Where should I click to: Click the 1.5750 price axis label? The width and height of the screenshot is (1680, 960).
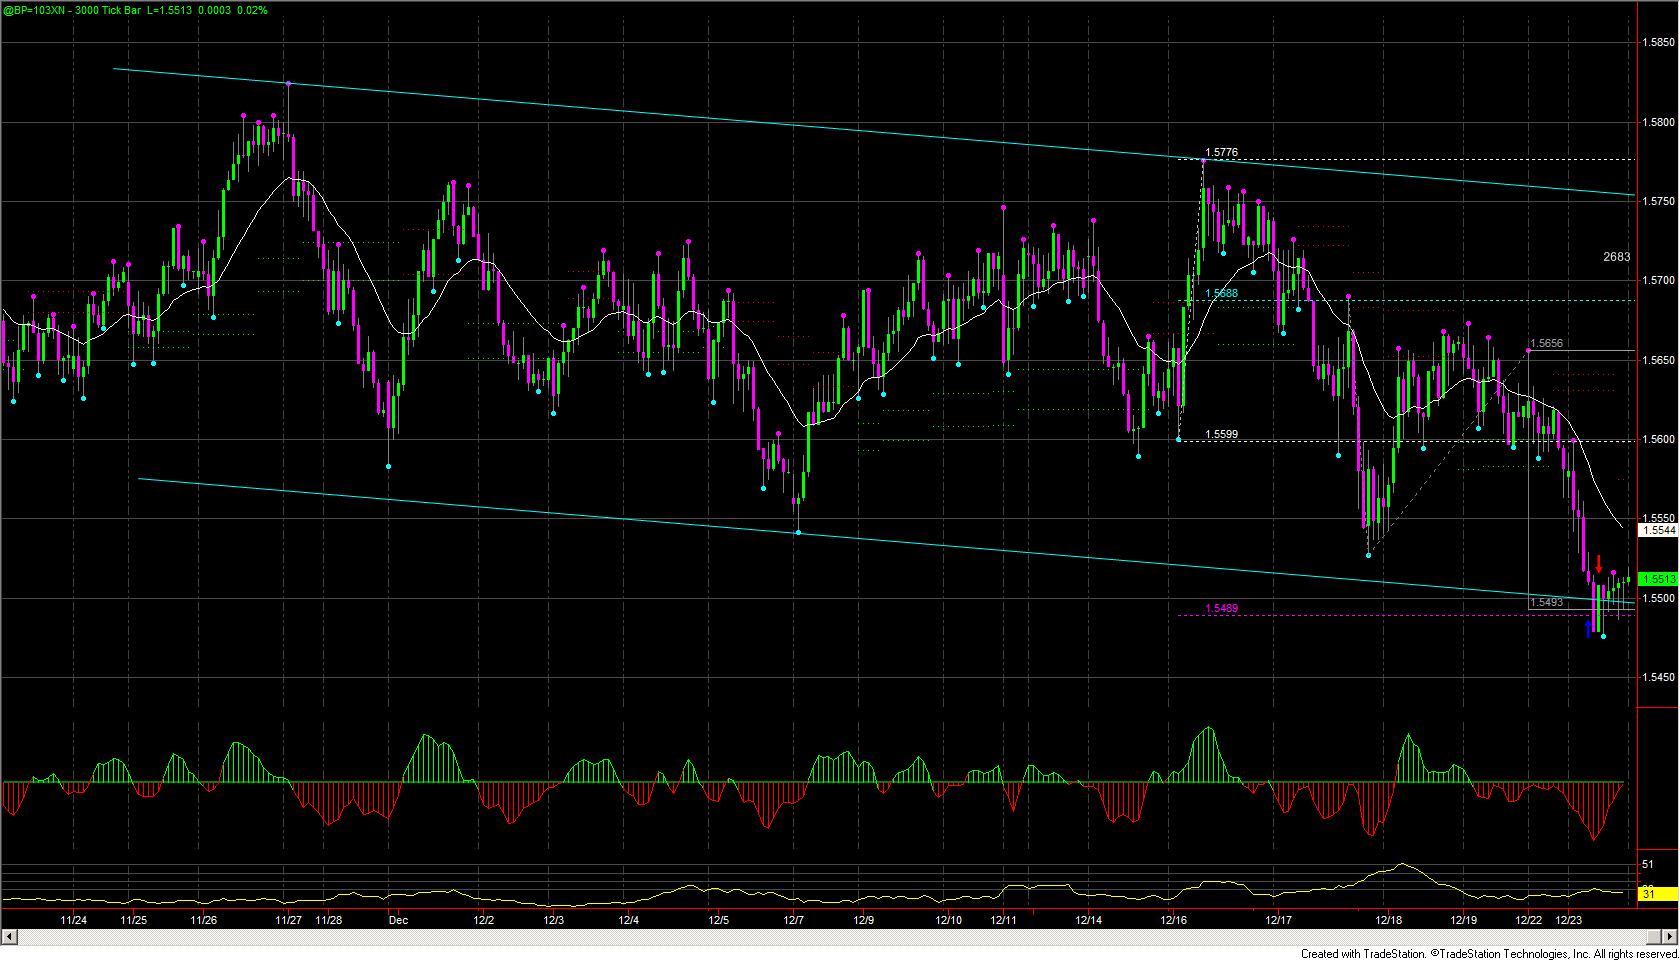tap(1659, 201)
